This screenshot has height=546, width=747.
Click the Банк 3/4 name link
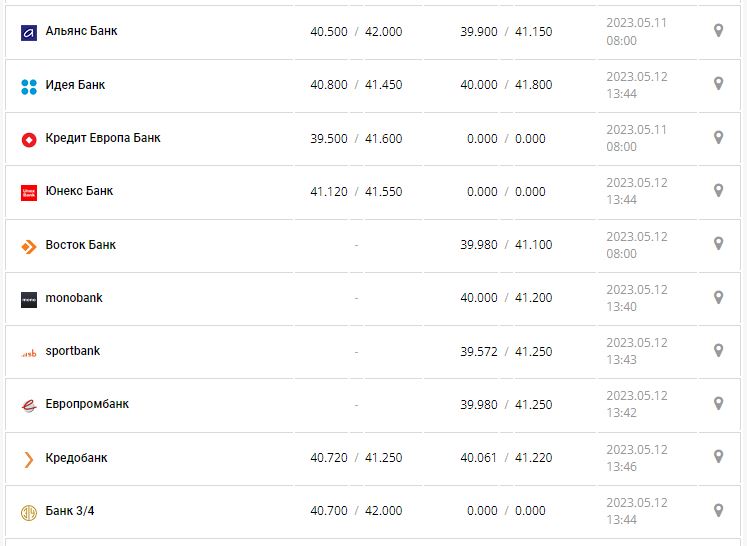[70, 511]
